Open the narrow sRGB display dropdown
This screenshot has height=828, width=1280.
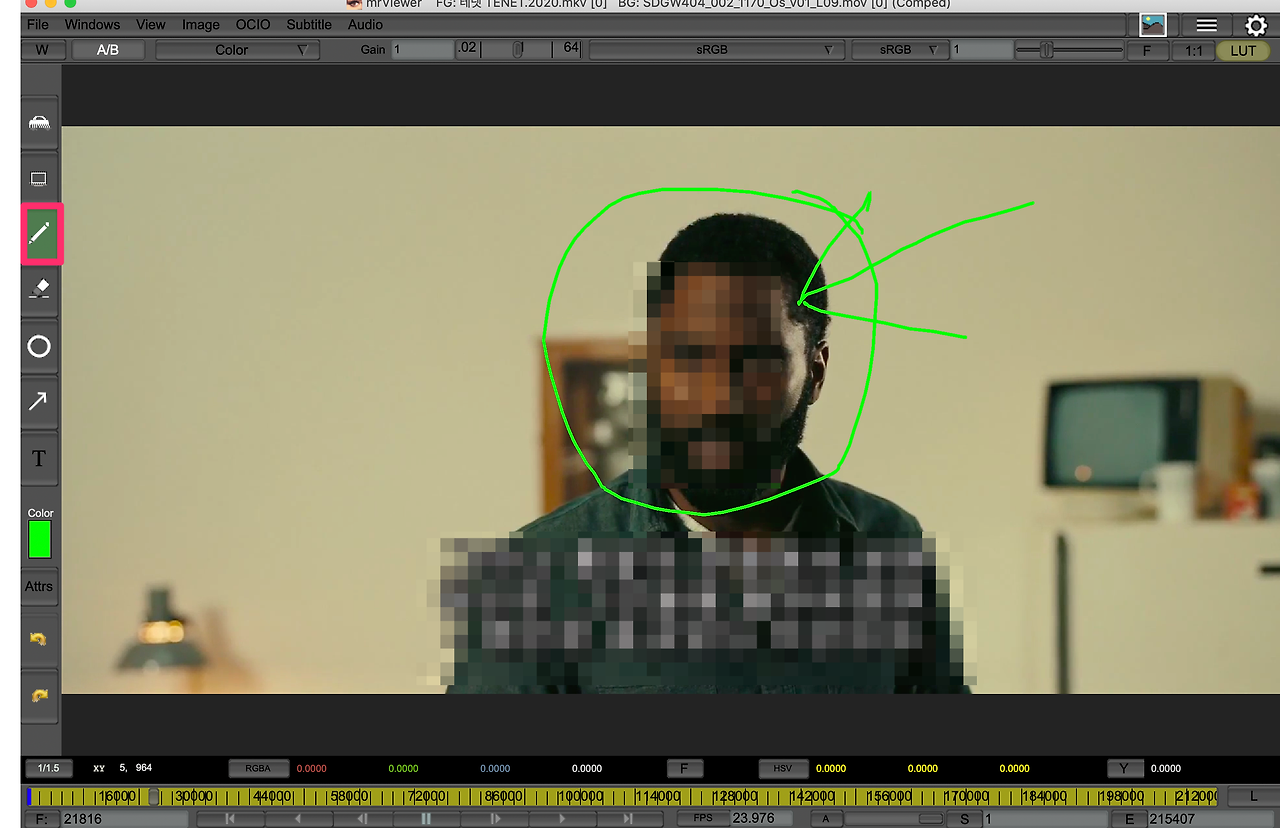900,50
